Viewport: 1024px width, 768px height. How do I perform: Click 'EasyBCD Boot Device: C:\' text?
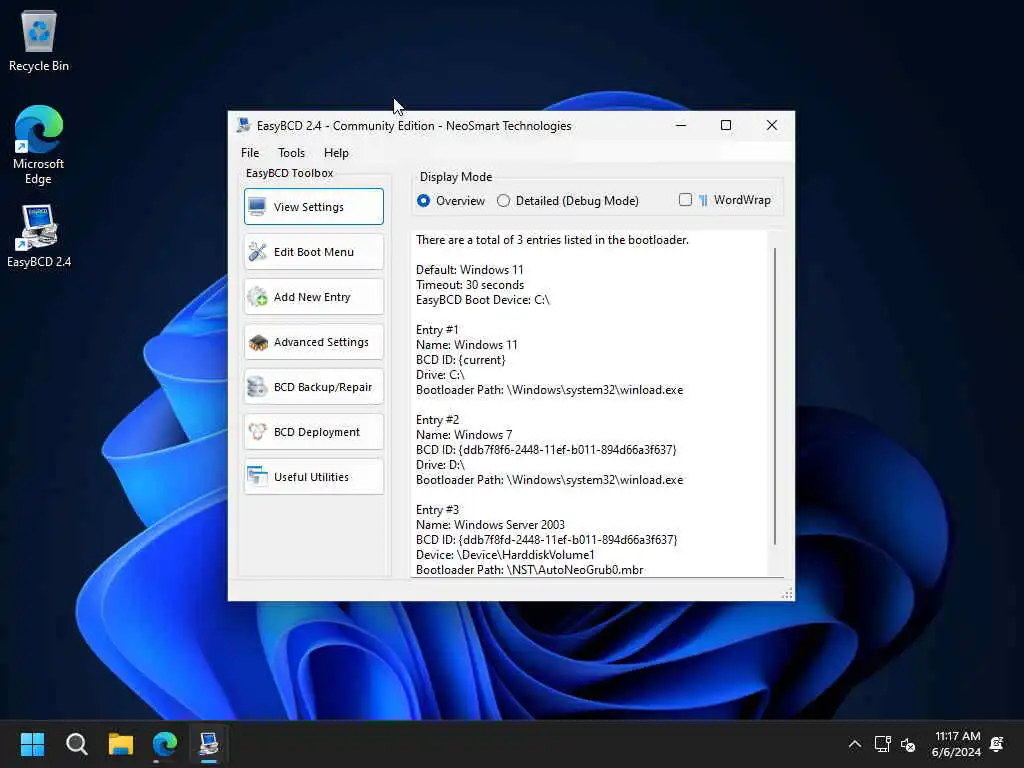(483, 300)
